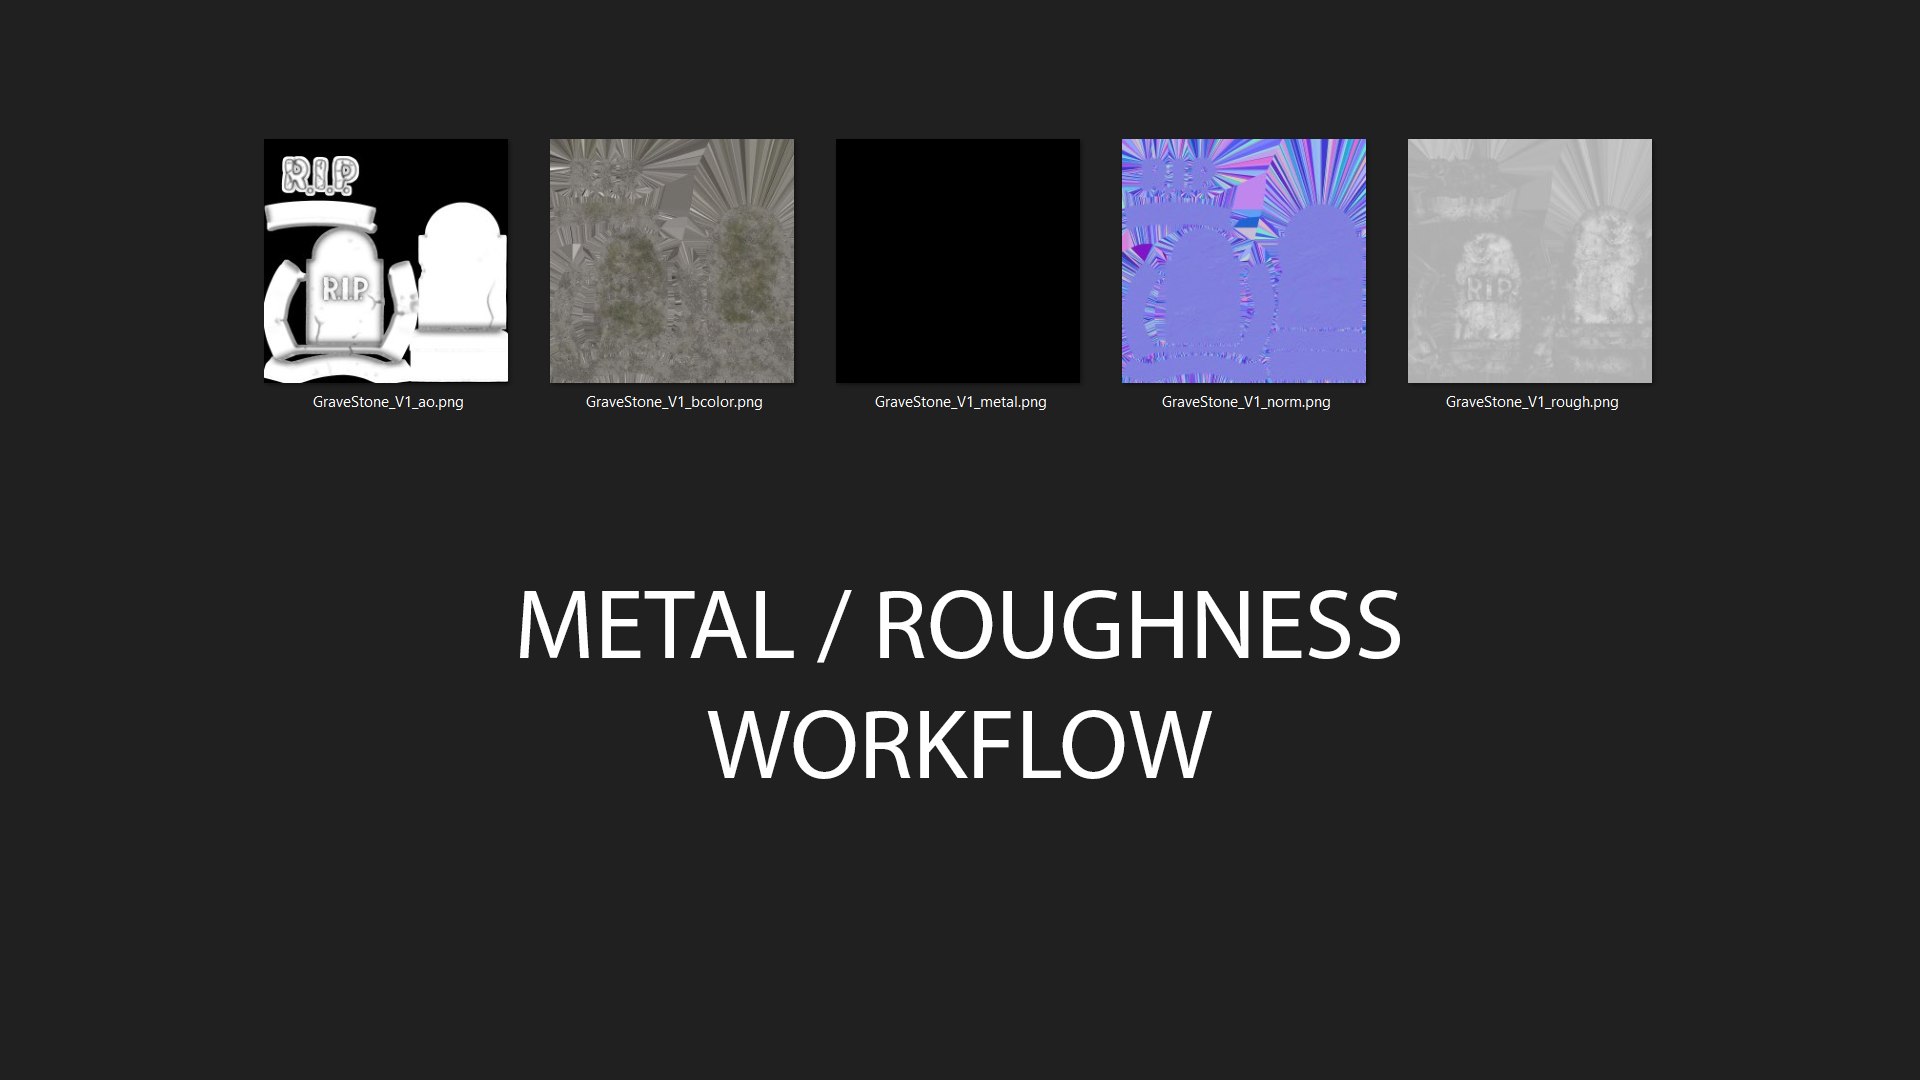Viewport: 1920px width, 1080px height.
Task: Click the R.I.P letters atop the AO map
Action: click(x=320, y=175)
